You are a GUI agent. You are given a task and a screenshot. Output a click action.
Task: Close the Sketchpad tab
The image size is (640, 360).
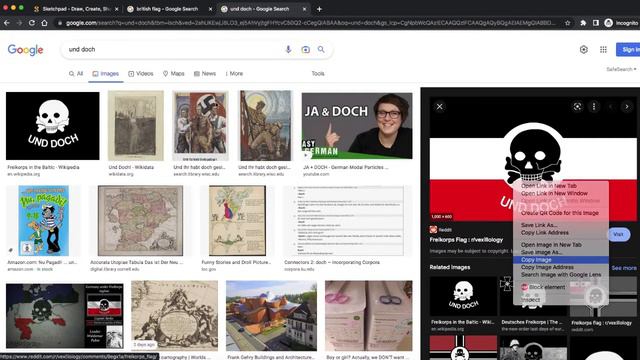click(x=117, y=9)
